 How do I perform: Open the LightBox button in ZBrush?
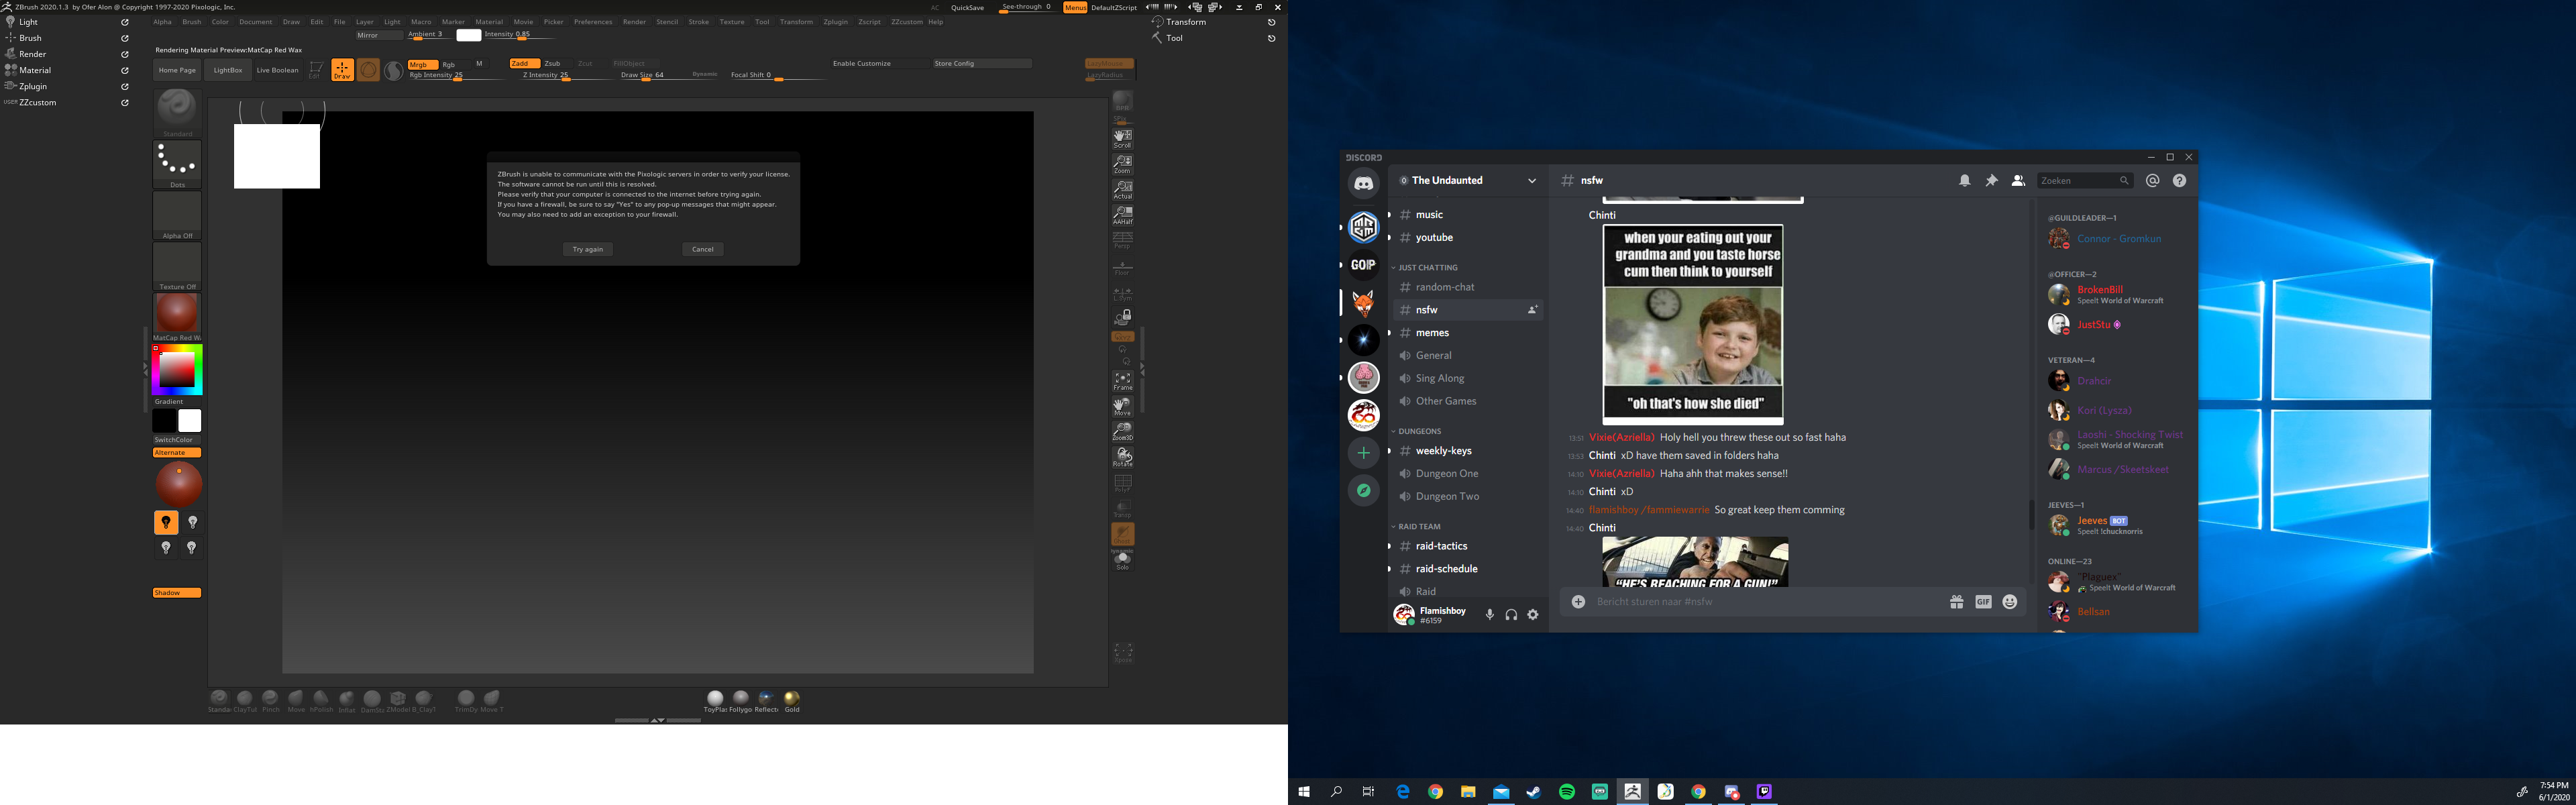coord(228,70)
